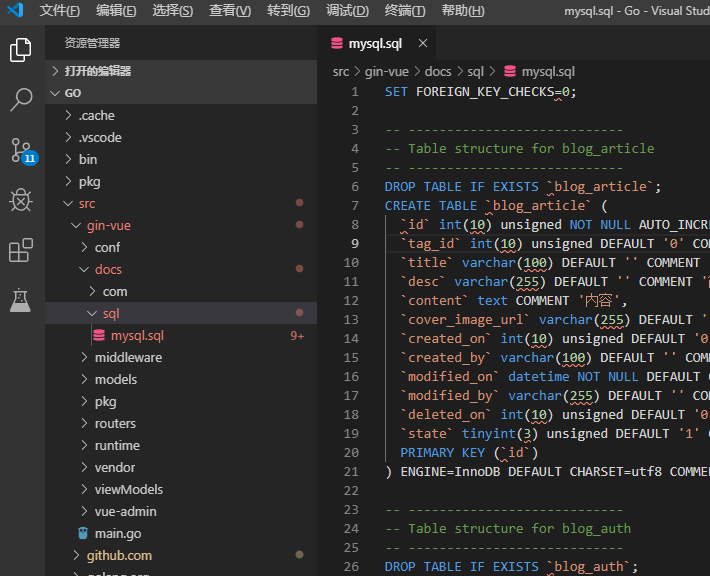Click the VS Code logo icon
710x576 pixels.
pos(15,11)
